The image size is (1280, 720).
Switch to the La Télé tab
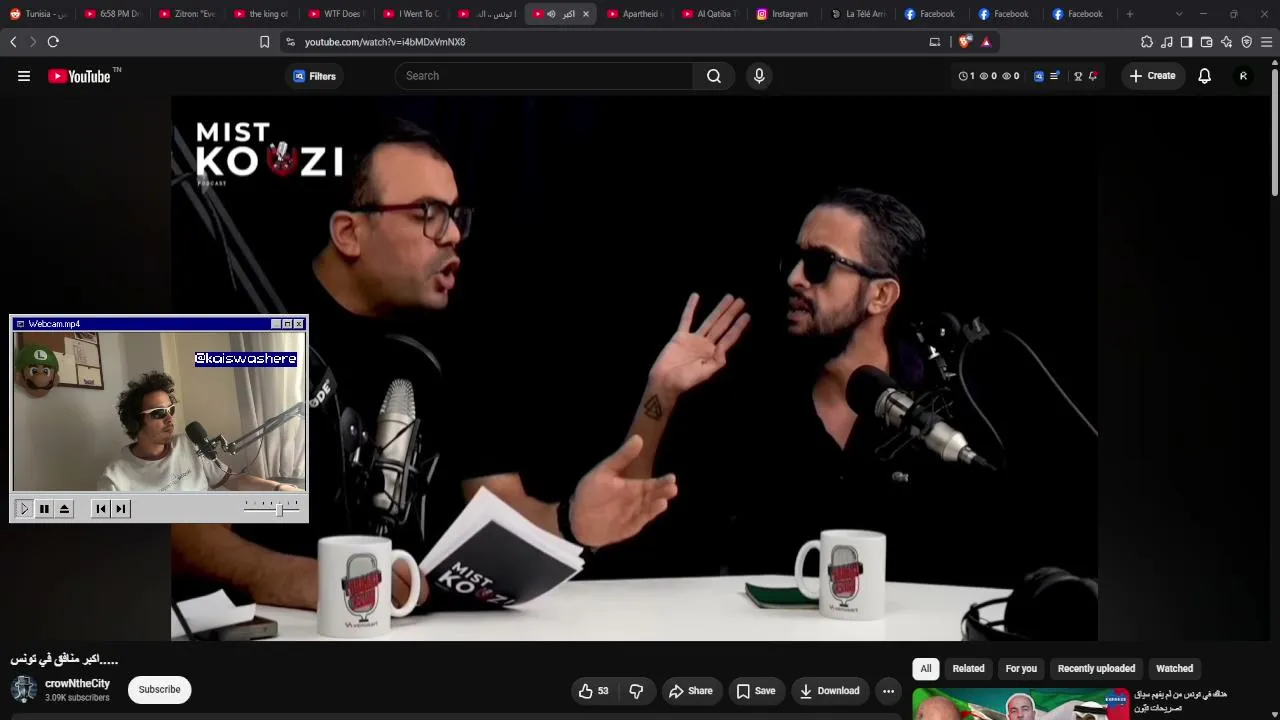[858, 14]
